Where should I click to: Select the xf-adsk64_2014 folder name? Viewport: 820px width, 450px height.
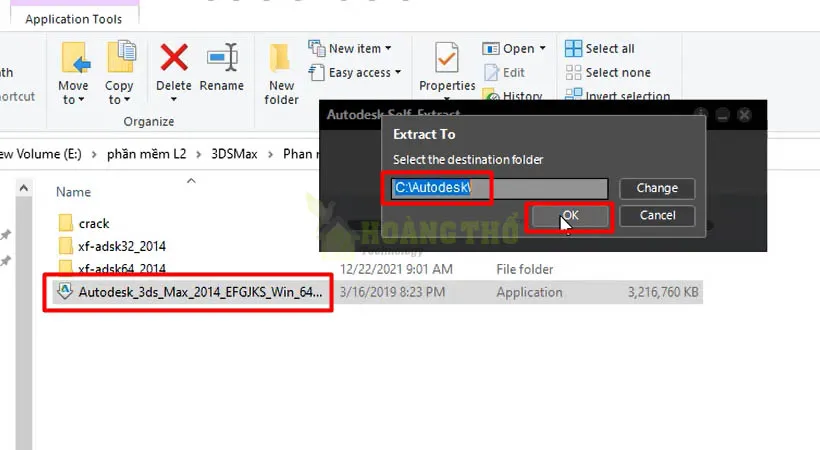click(x=122, y=269)
